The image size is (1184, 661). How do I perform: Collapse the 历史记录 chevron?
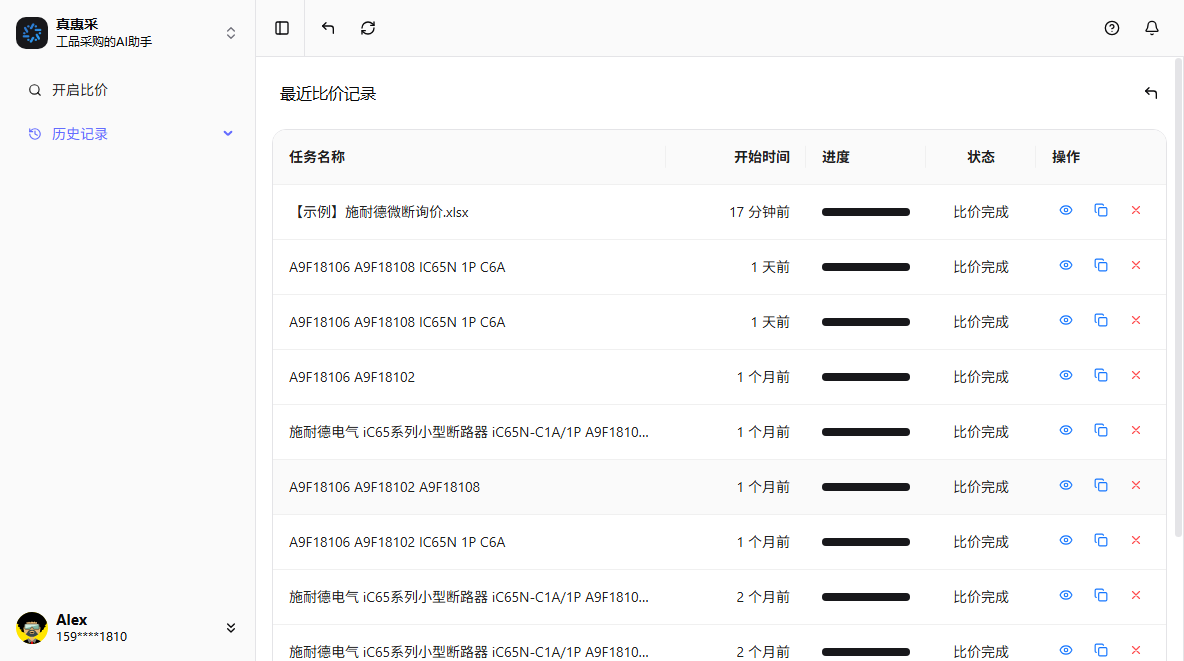(228, 133)
